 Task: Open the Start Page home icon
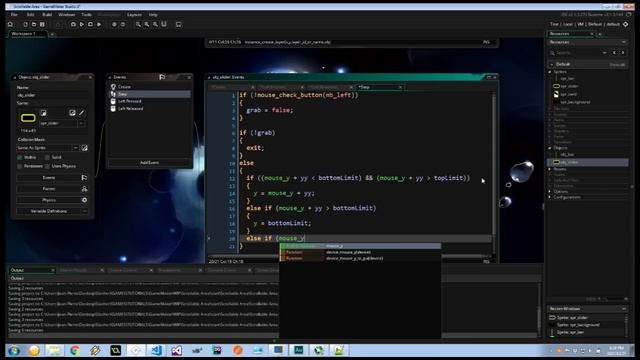[11, 24]
